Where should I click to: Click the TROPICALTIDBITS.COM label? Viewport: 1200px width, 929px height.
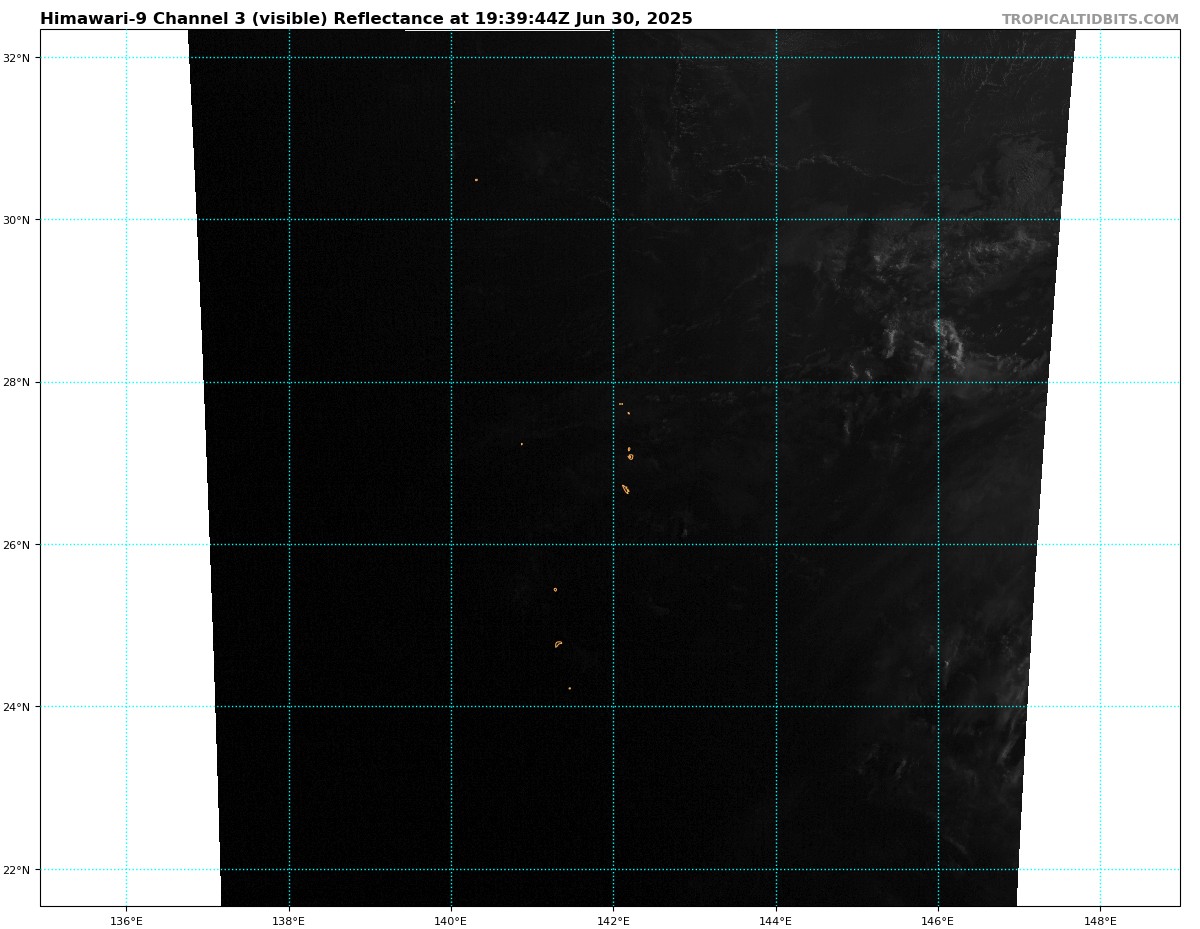pos(1090,20)
